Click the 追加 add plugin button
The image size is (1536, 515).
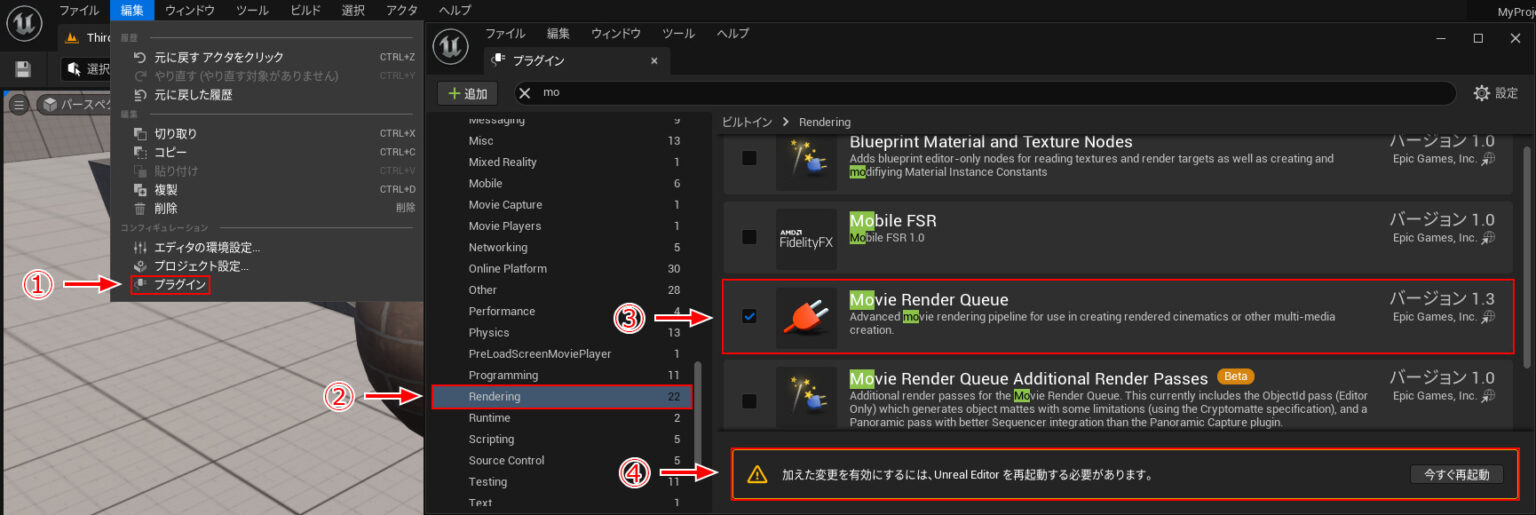coord(468,93)
